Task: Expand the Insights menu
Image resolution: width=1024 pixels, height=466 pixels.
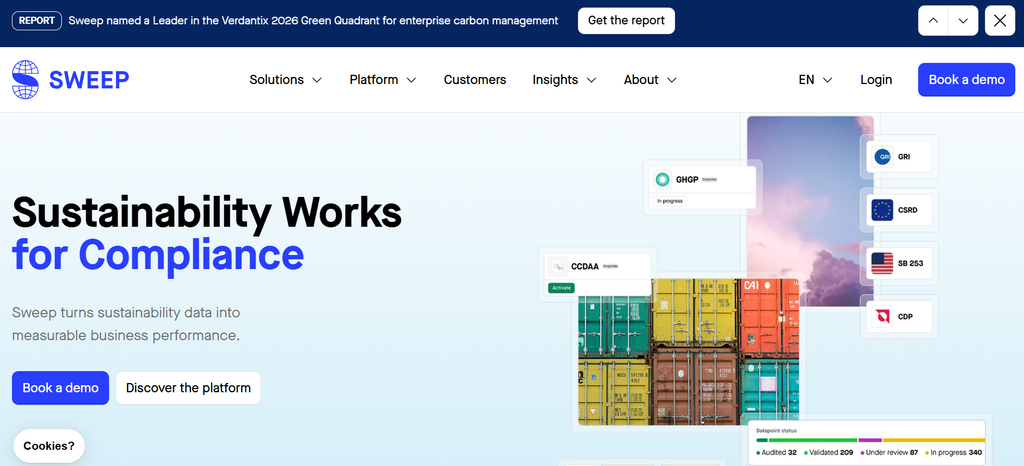Action: pos(564,80)
